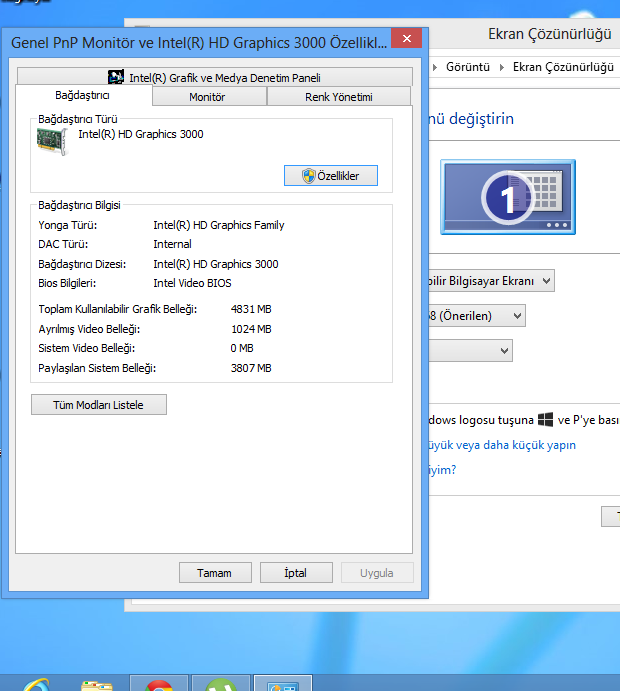Cancel with the İptal button

pos(296,572)
